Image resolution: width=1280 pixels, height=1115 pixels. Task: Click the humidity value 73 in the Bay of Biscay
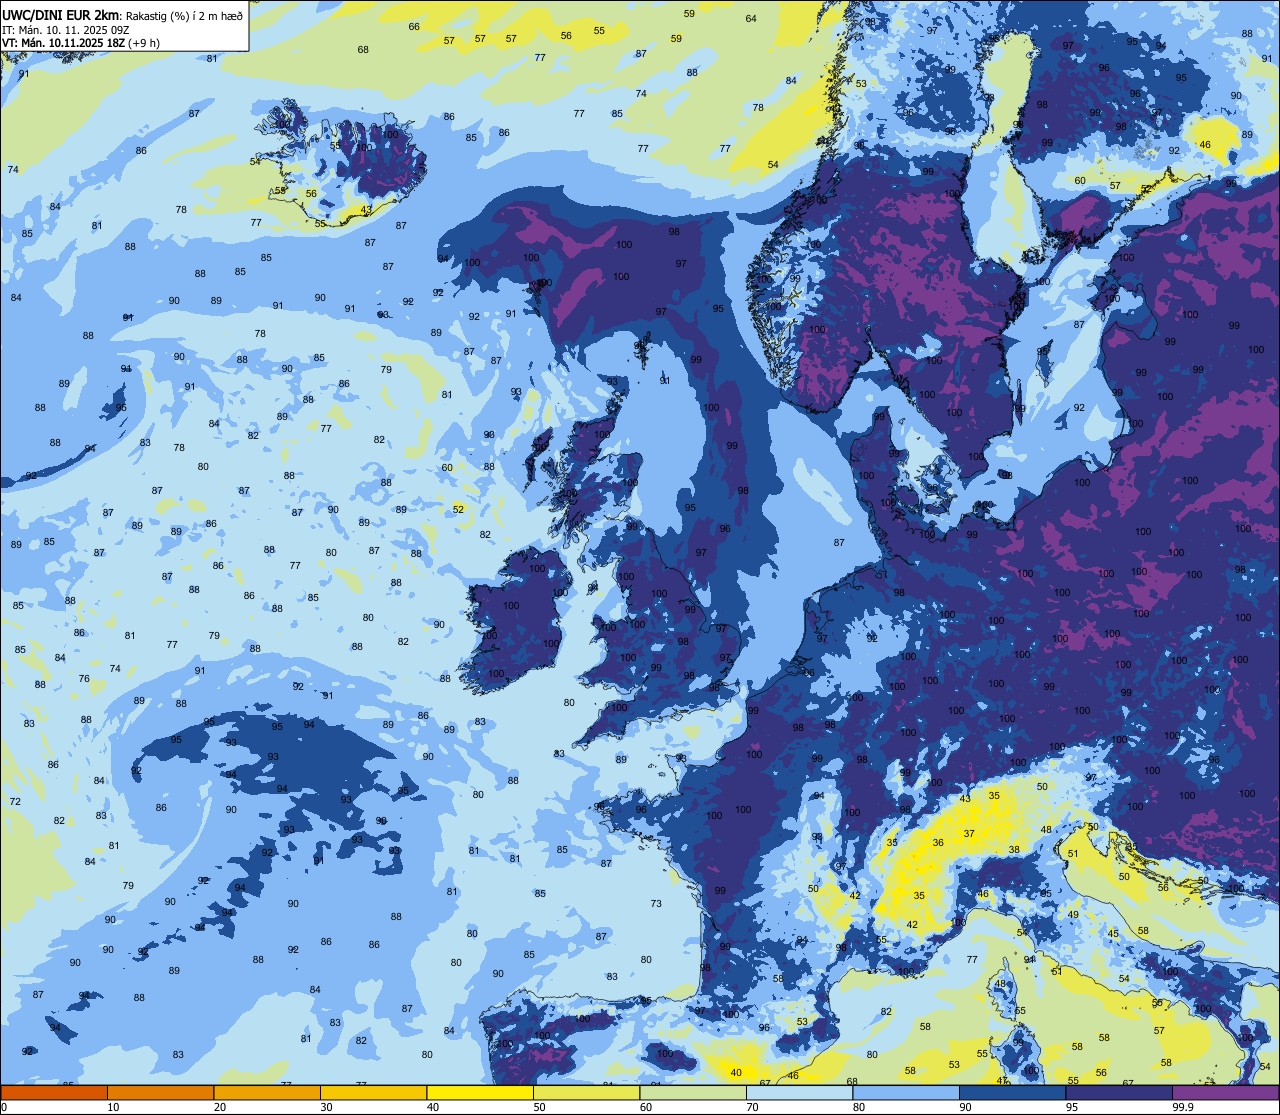[656, 904]
